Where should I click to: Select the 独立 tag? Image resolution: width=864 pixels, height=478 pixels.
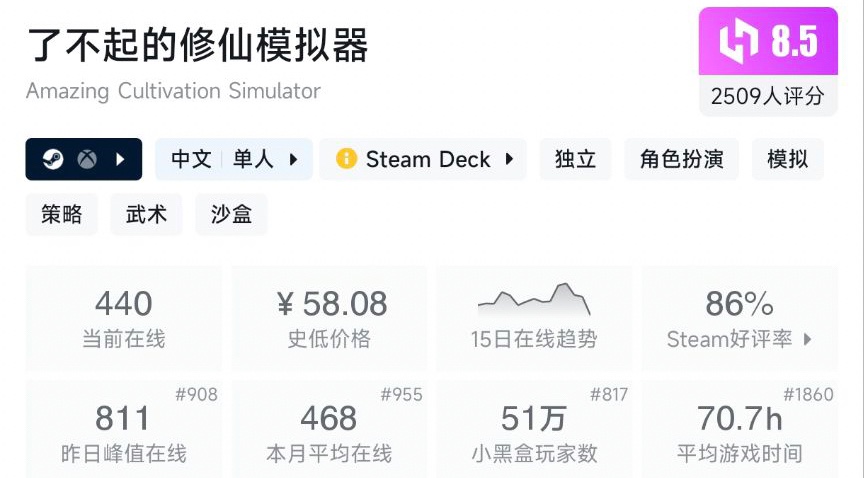(x=575, y=159)
